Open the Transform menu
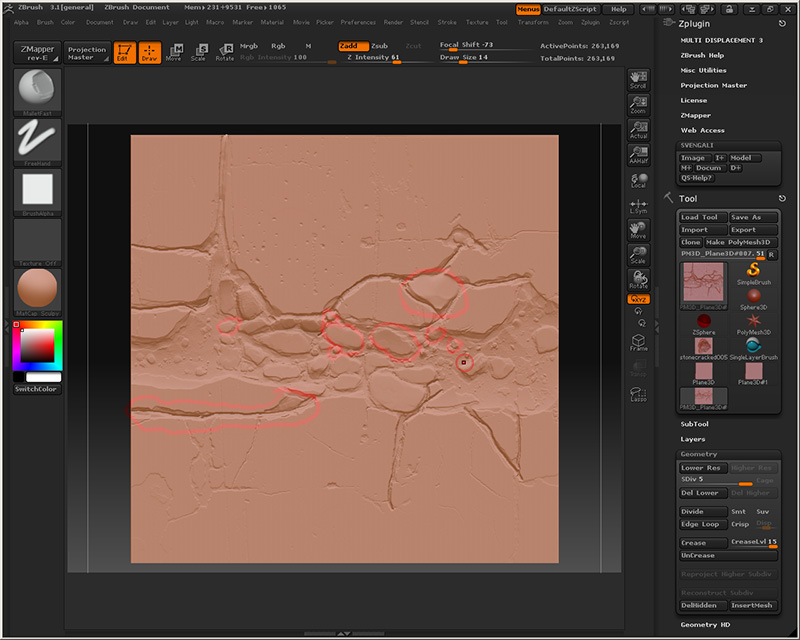The width and height of the screenshot is (800, 640). [533, 22]
